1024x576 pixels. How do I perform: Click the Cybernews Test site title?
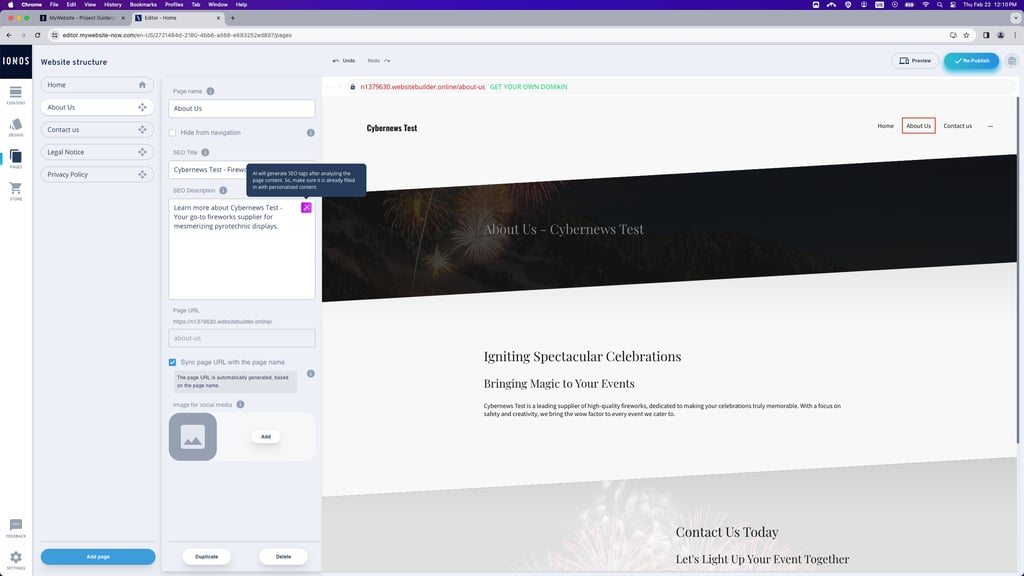click(x=392, y=128)
